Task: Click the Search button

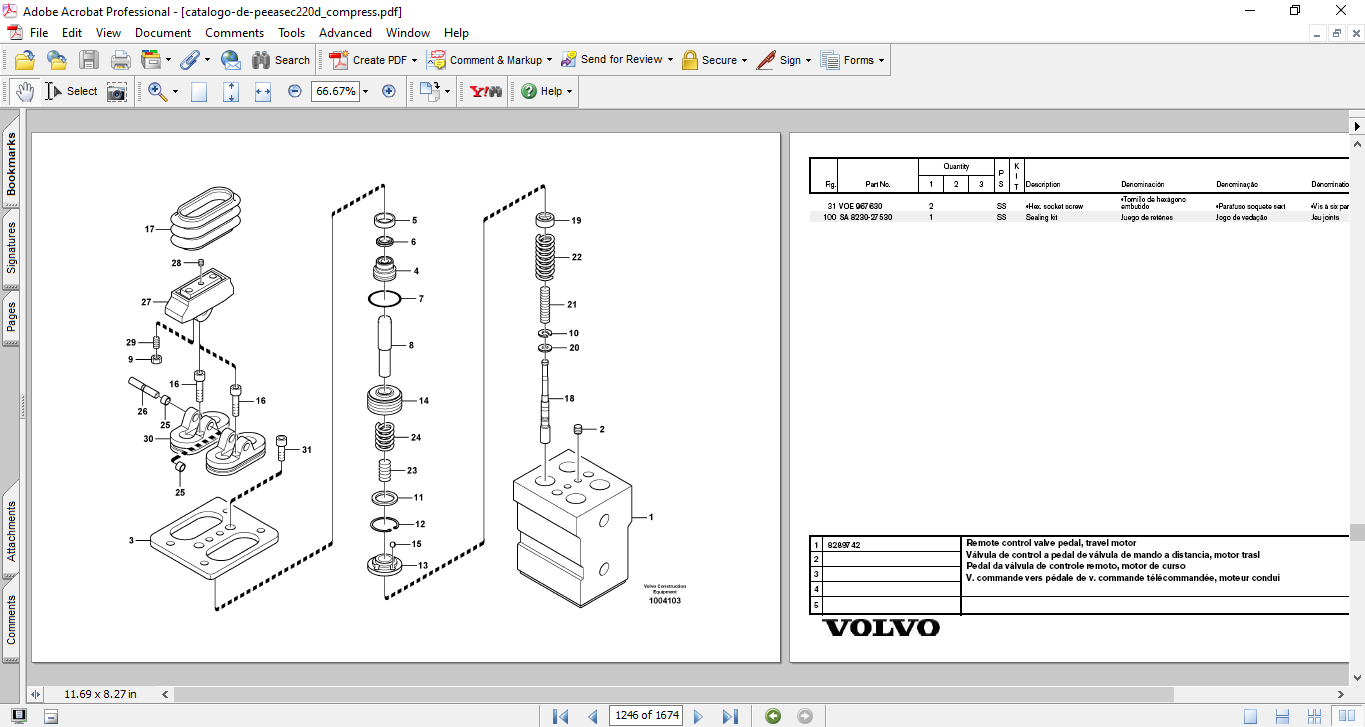Action: coord(281,60)
